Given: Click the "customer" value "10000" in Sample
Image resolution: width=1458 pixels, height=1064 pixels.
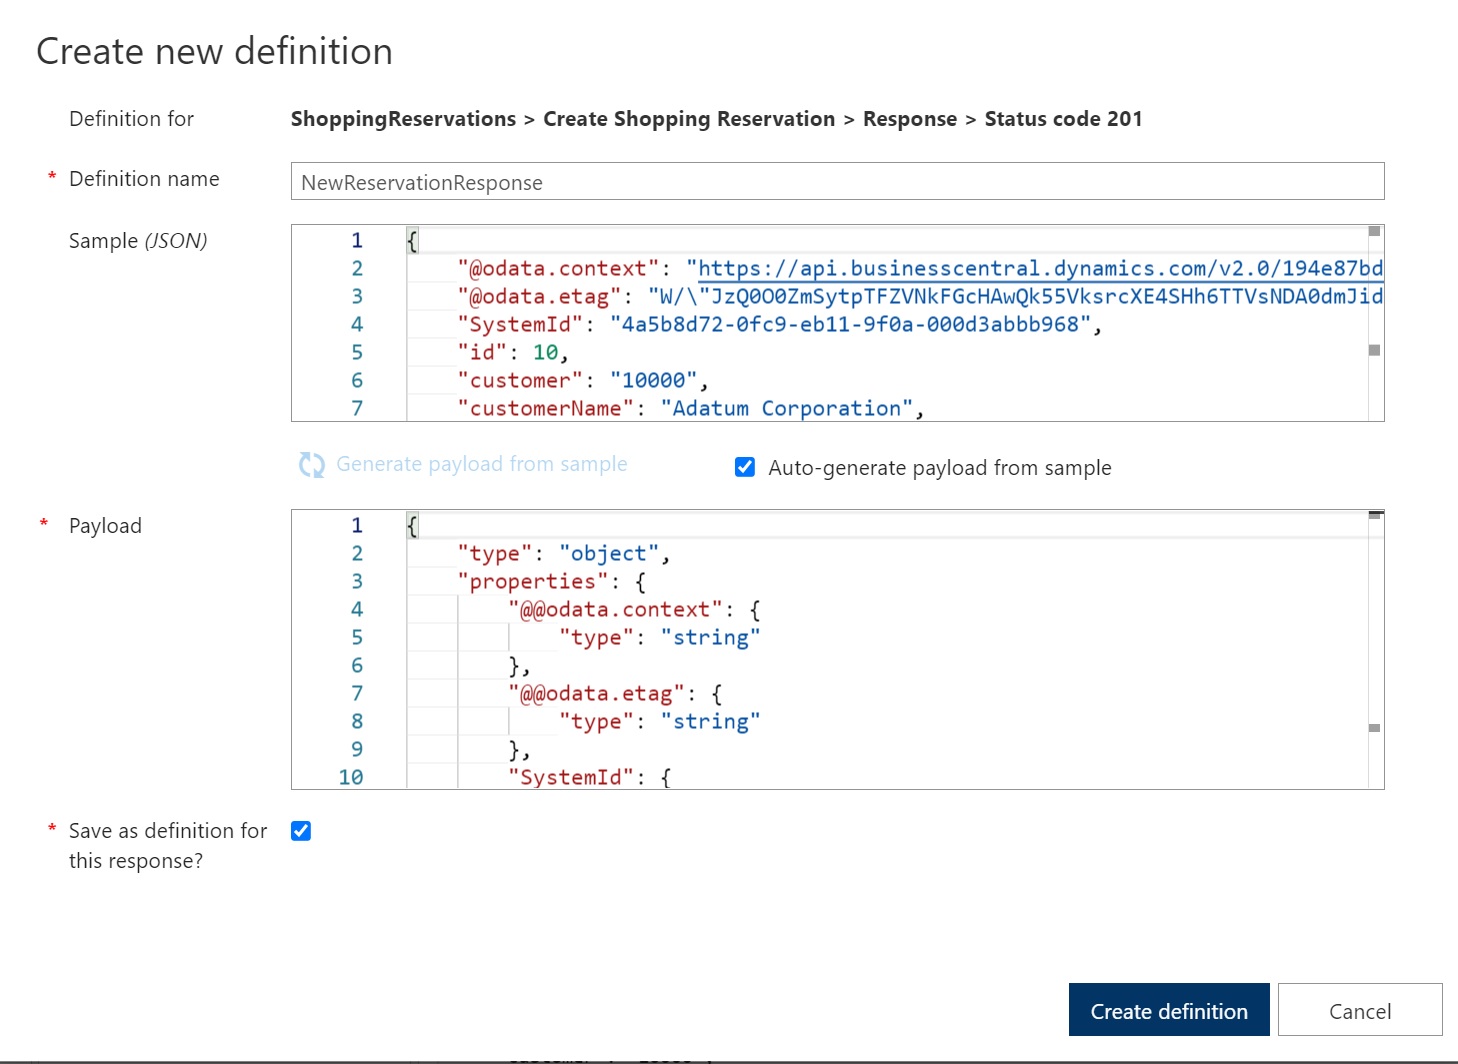Looking at the screenshot, I should coord(653,381).
